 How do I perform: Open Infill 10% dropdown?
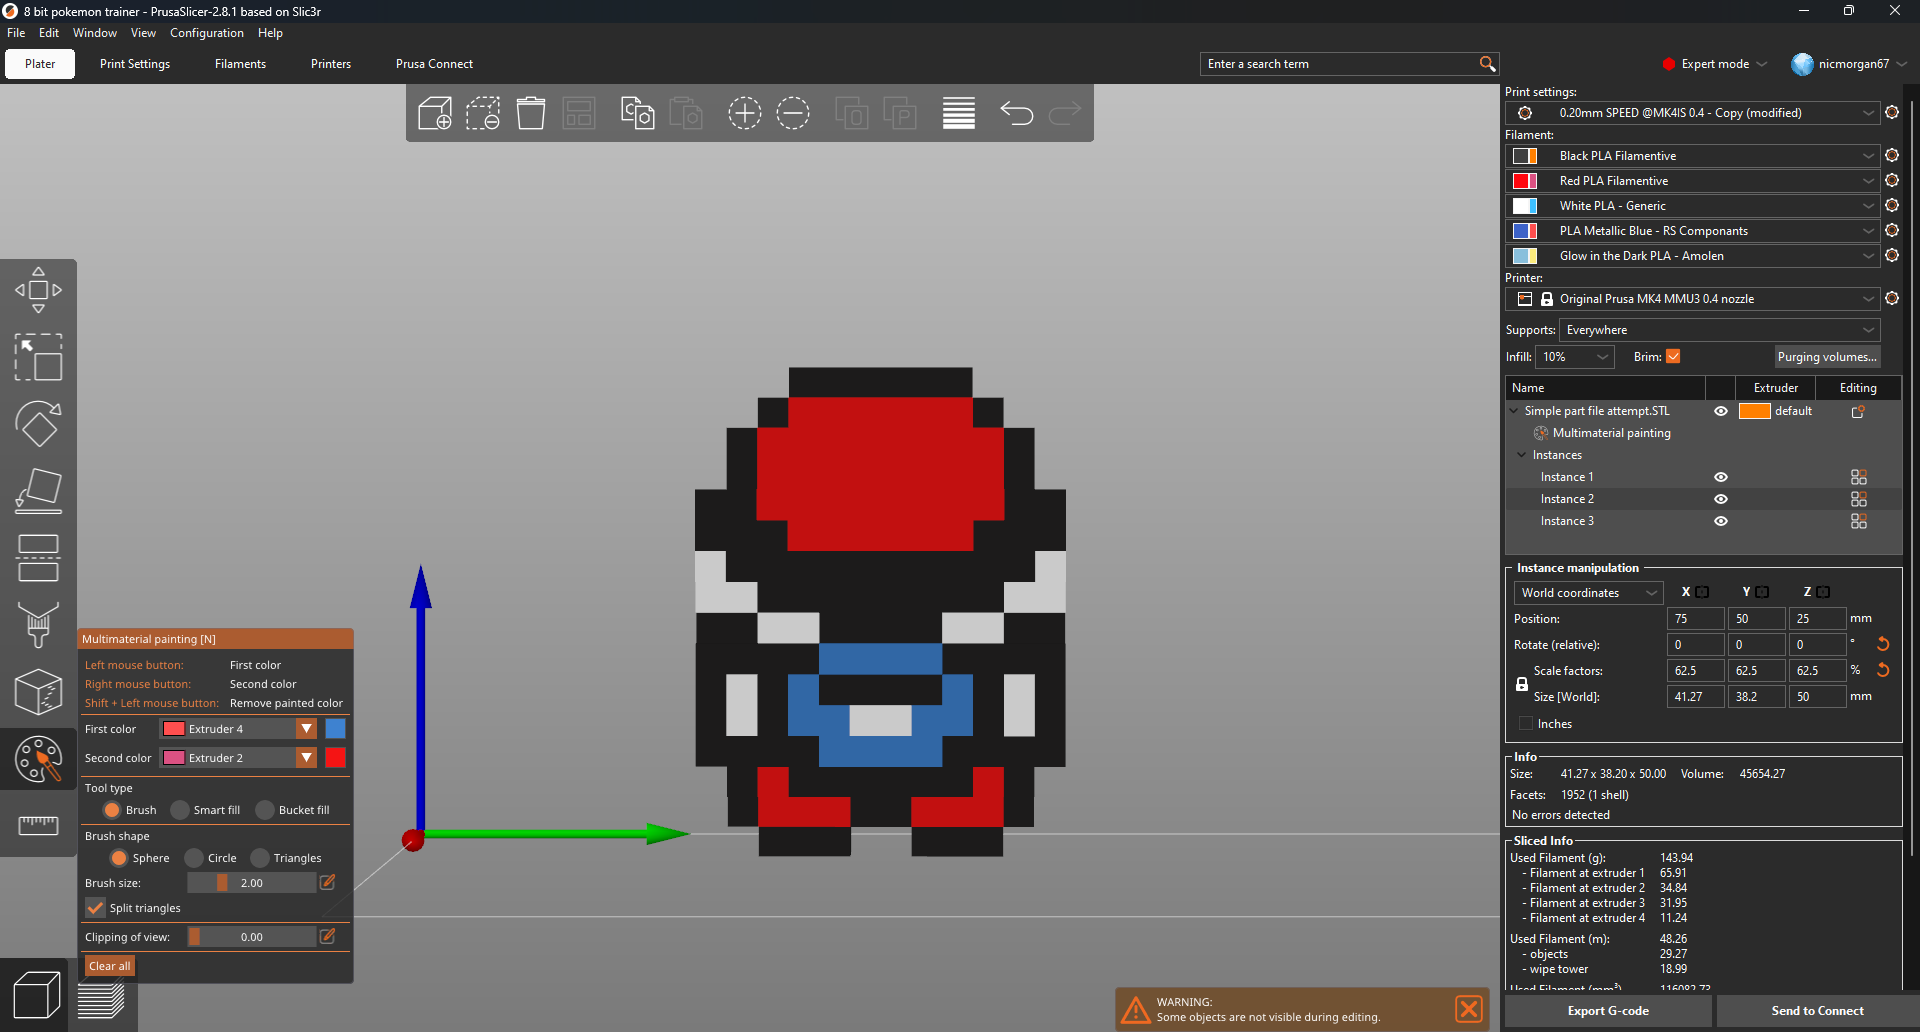(1575, 357)
